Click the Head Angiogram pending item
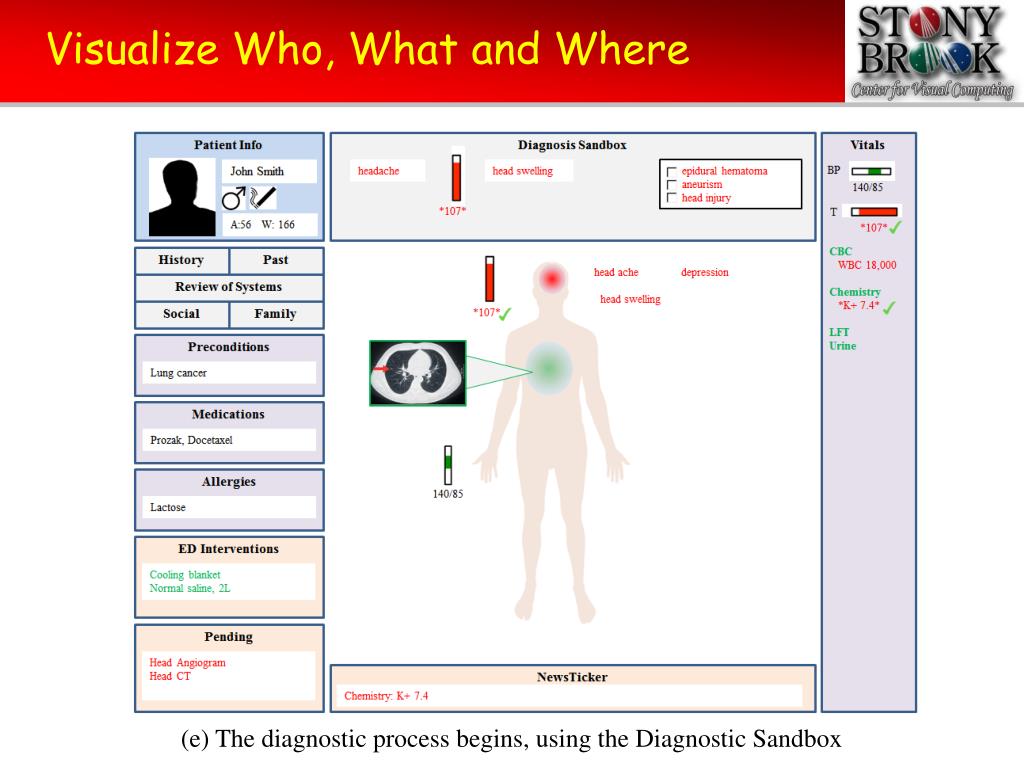The width and height of the screenshot is (1024, 768). [187, 663]
